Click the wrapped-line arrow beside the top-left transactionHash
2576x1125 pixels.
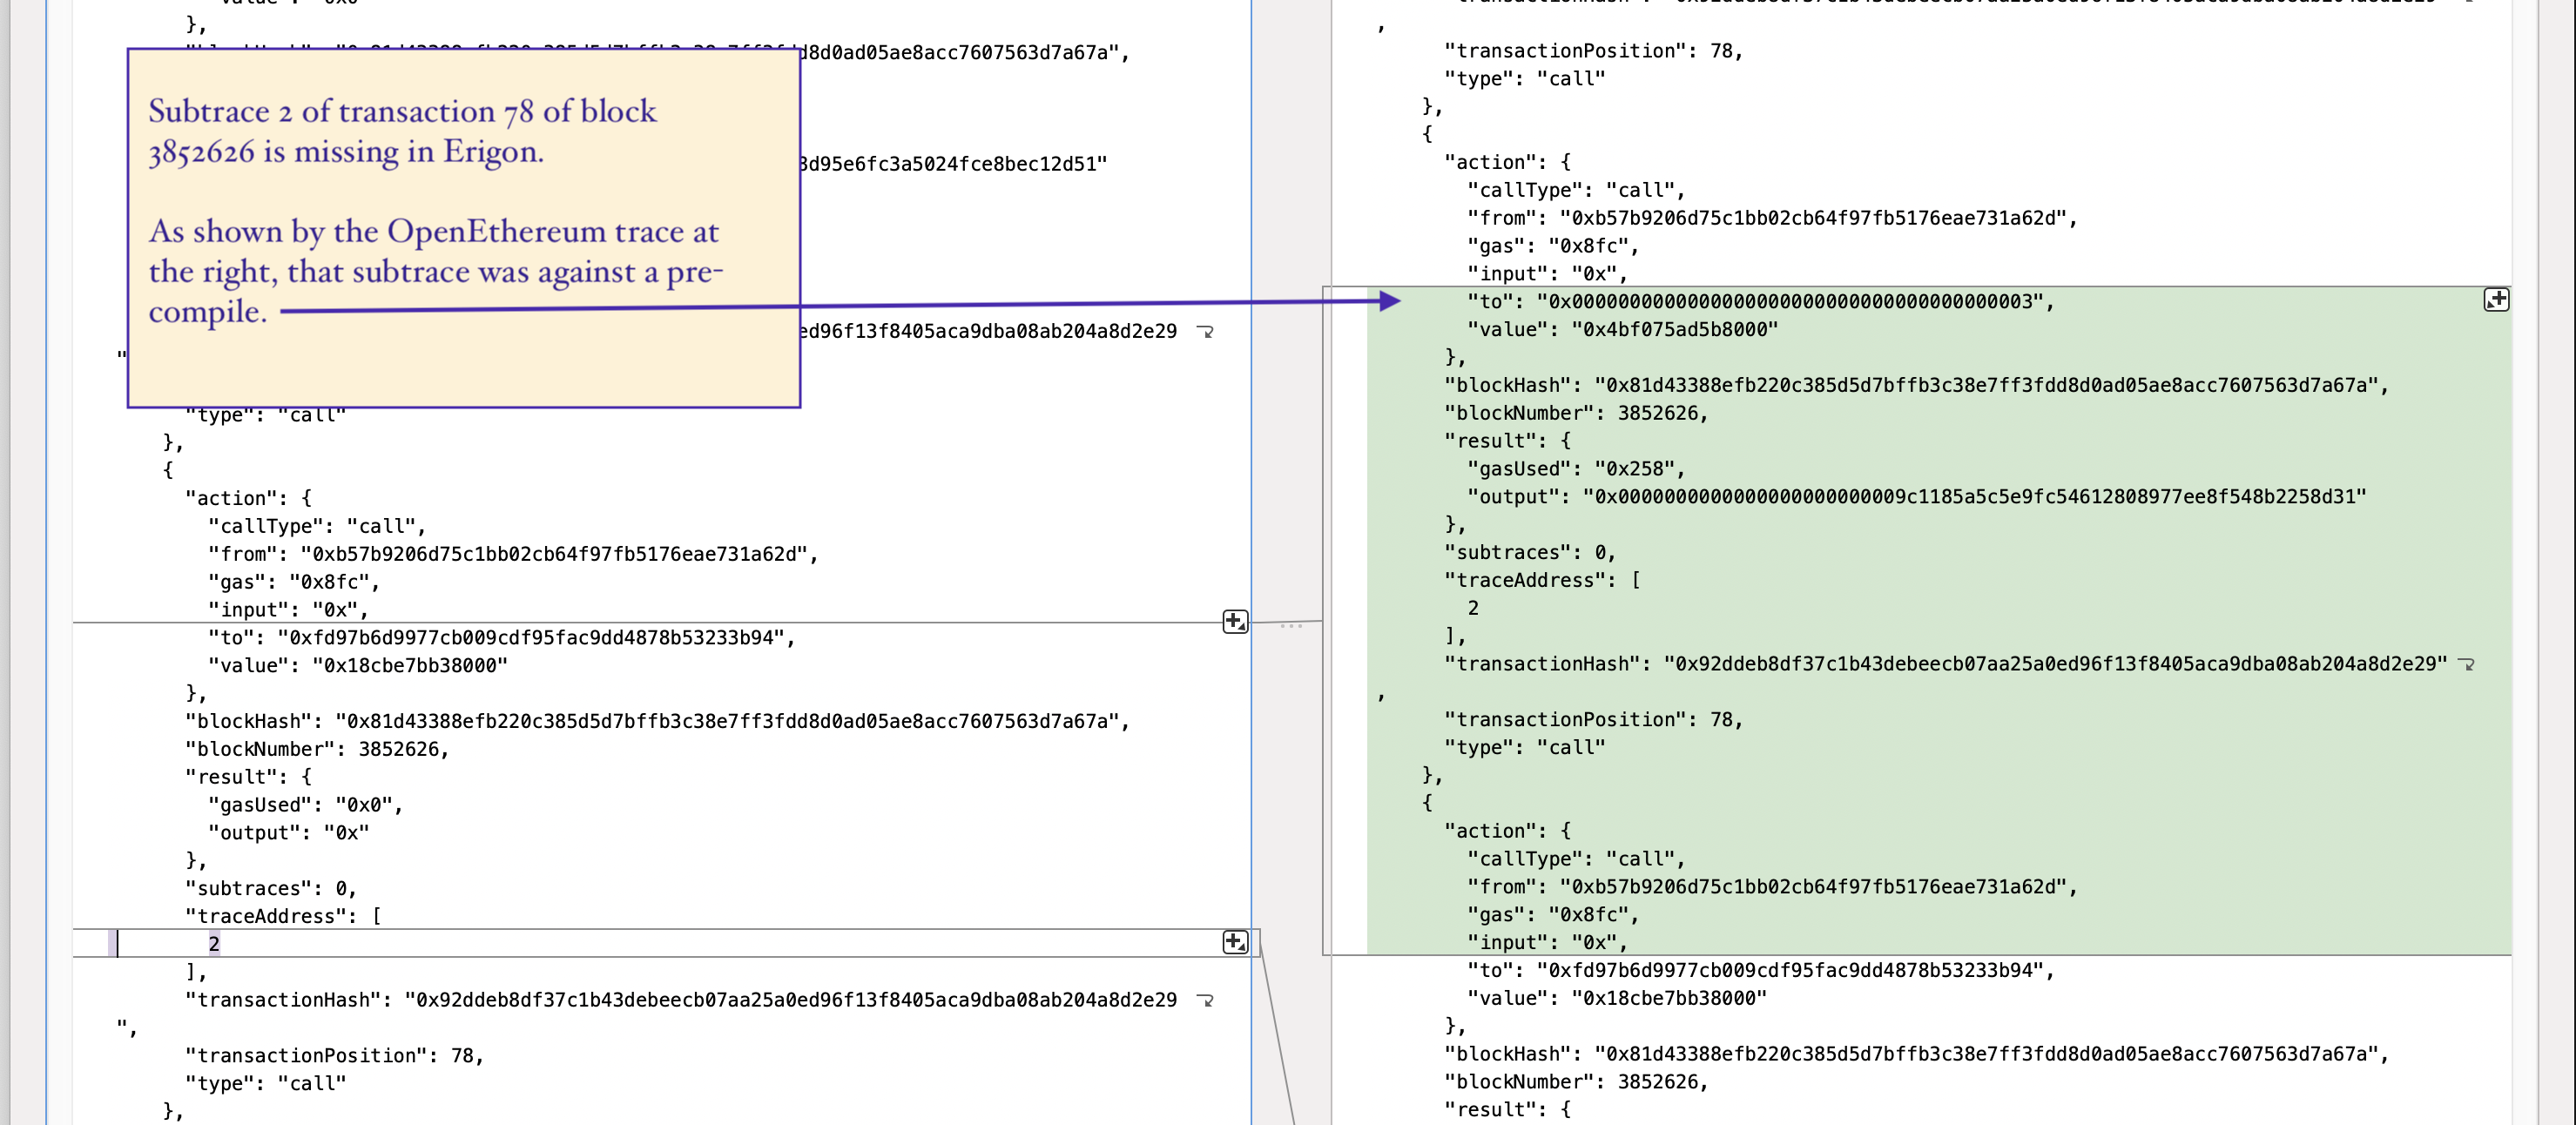(x=1208, y=331)
